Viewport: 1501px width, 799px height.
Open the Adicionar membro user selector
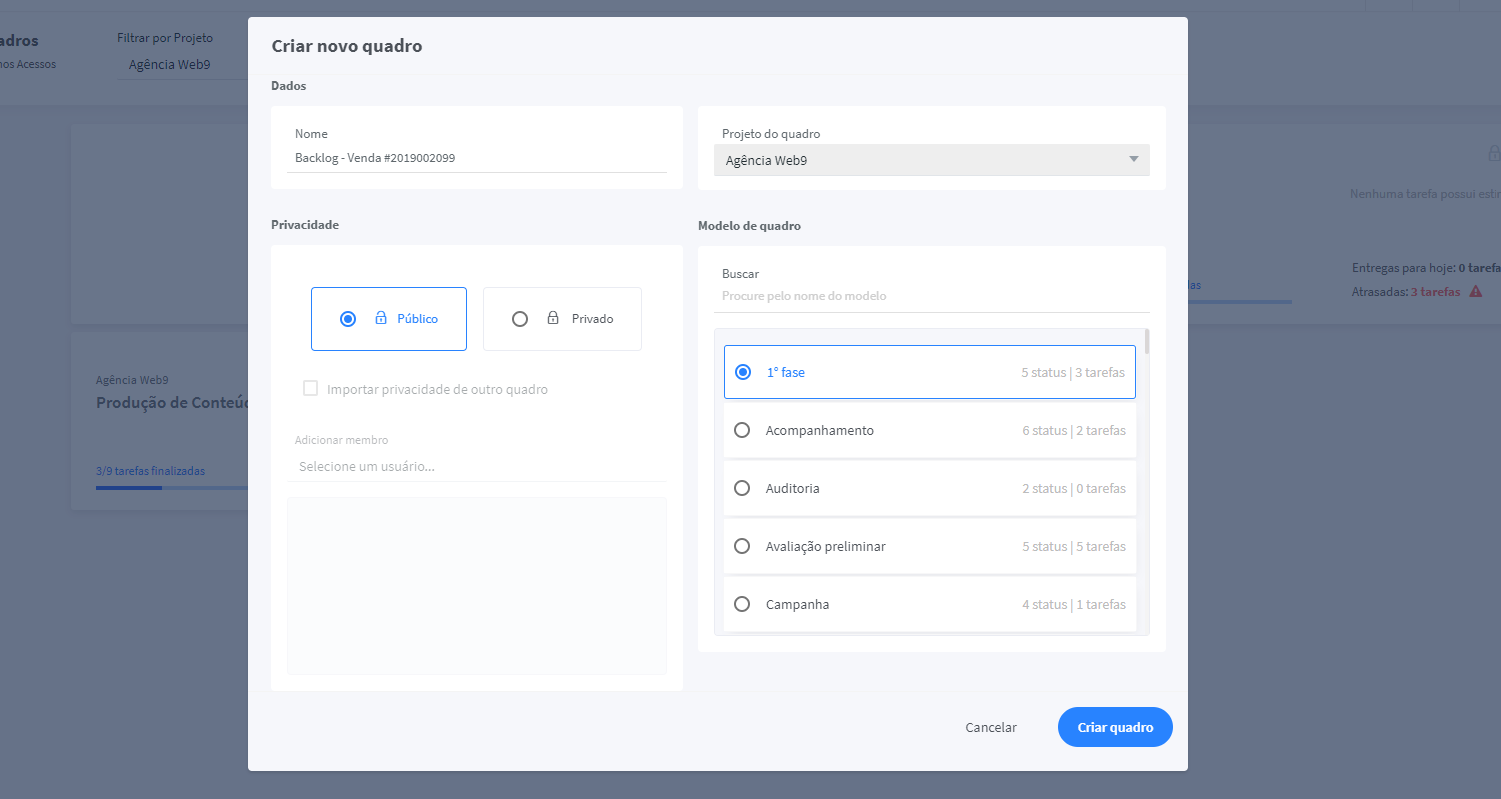pos(477,466)
